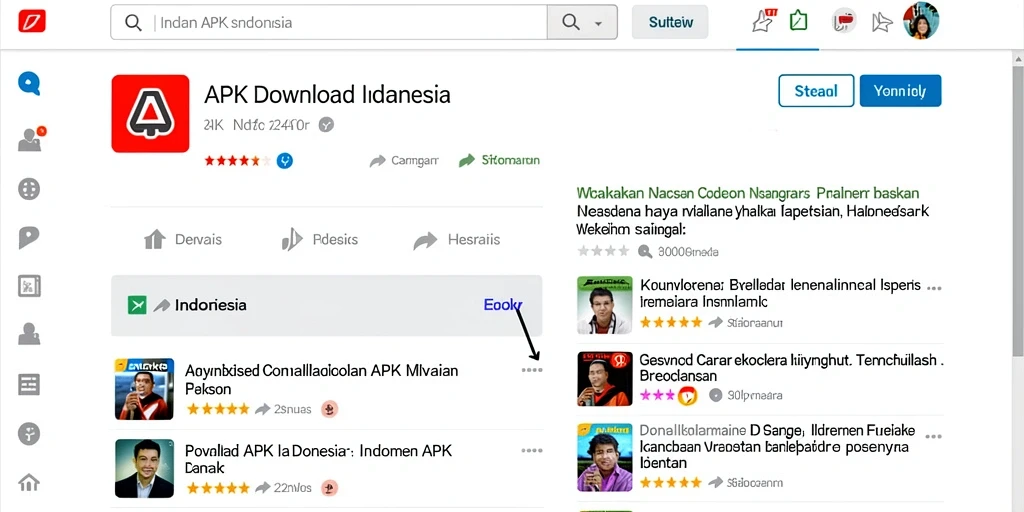This screenshot has height=512, width=1024.
Task: Click the square image sidebar icon
Action: [29, 286]
